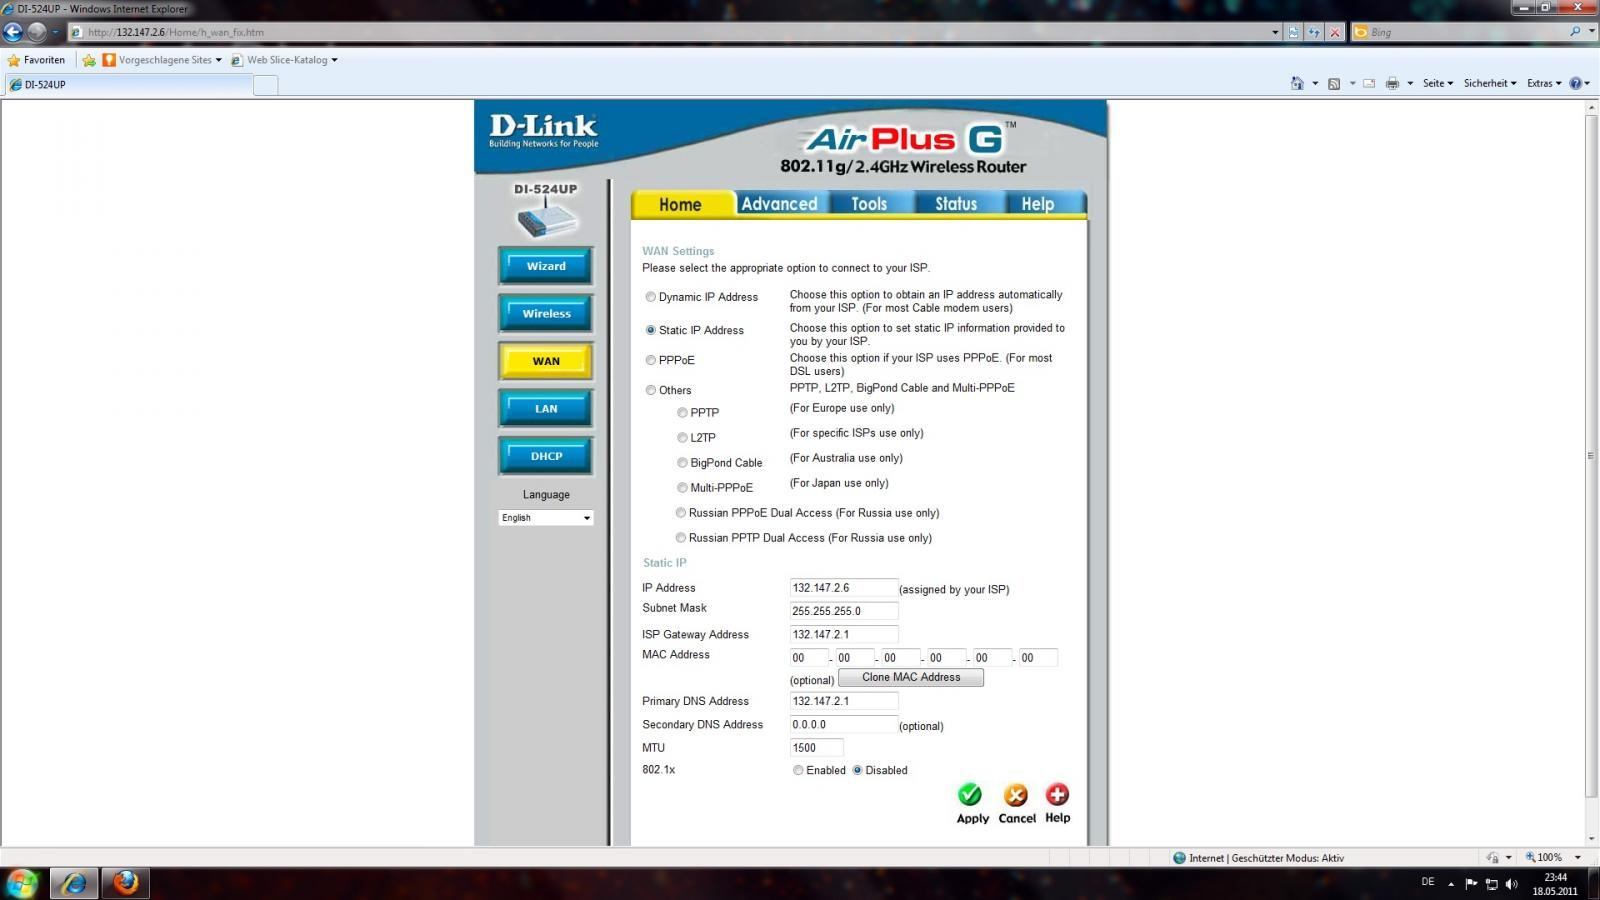
Task: Click the add to favorites bar icon
Action: [89, 60]
